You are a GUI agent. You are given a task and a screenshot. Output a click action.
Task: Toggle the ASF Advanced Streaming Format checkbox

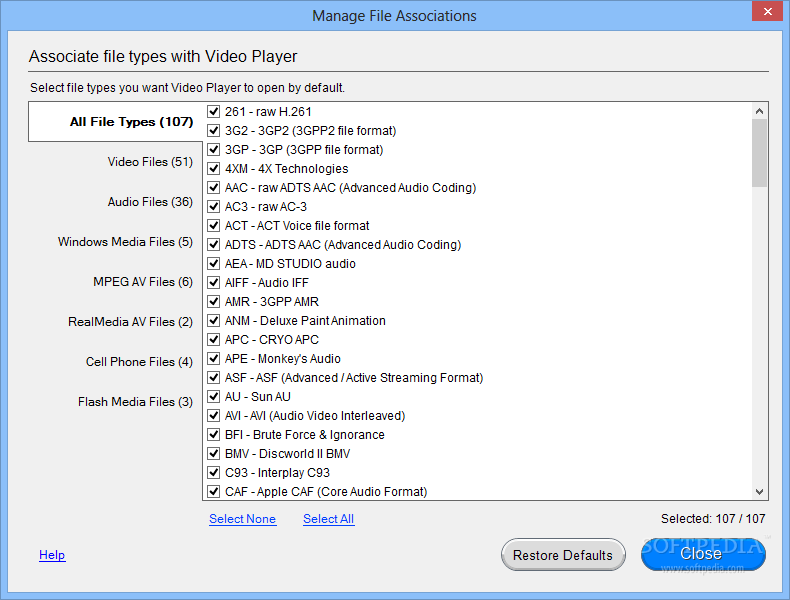[x=214, y=377]
